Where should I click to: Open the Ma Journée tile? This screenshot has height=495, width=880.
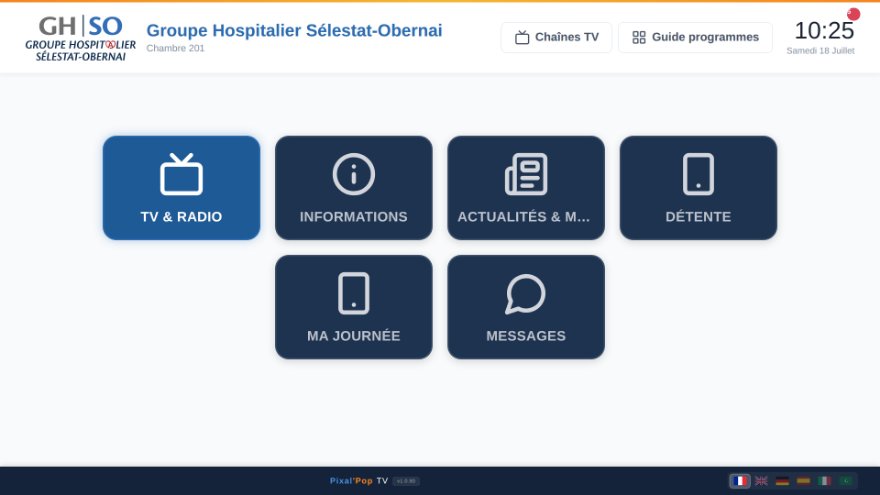click(354, 307)
